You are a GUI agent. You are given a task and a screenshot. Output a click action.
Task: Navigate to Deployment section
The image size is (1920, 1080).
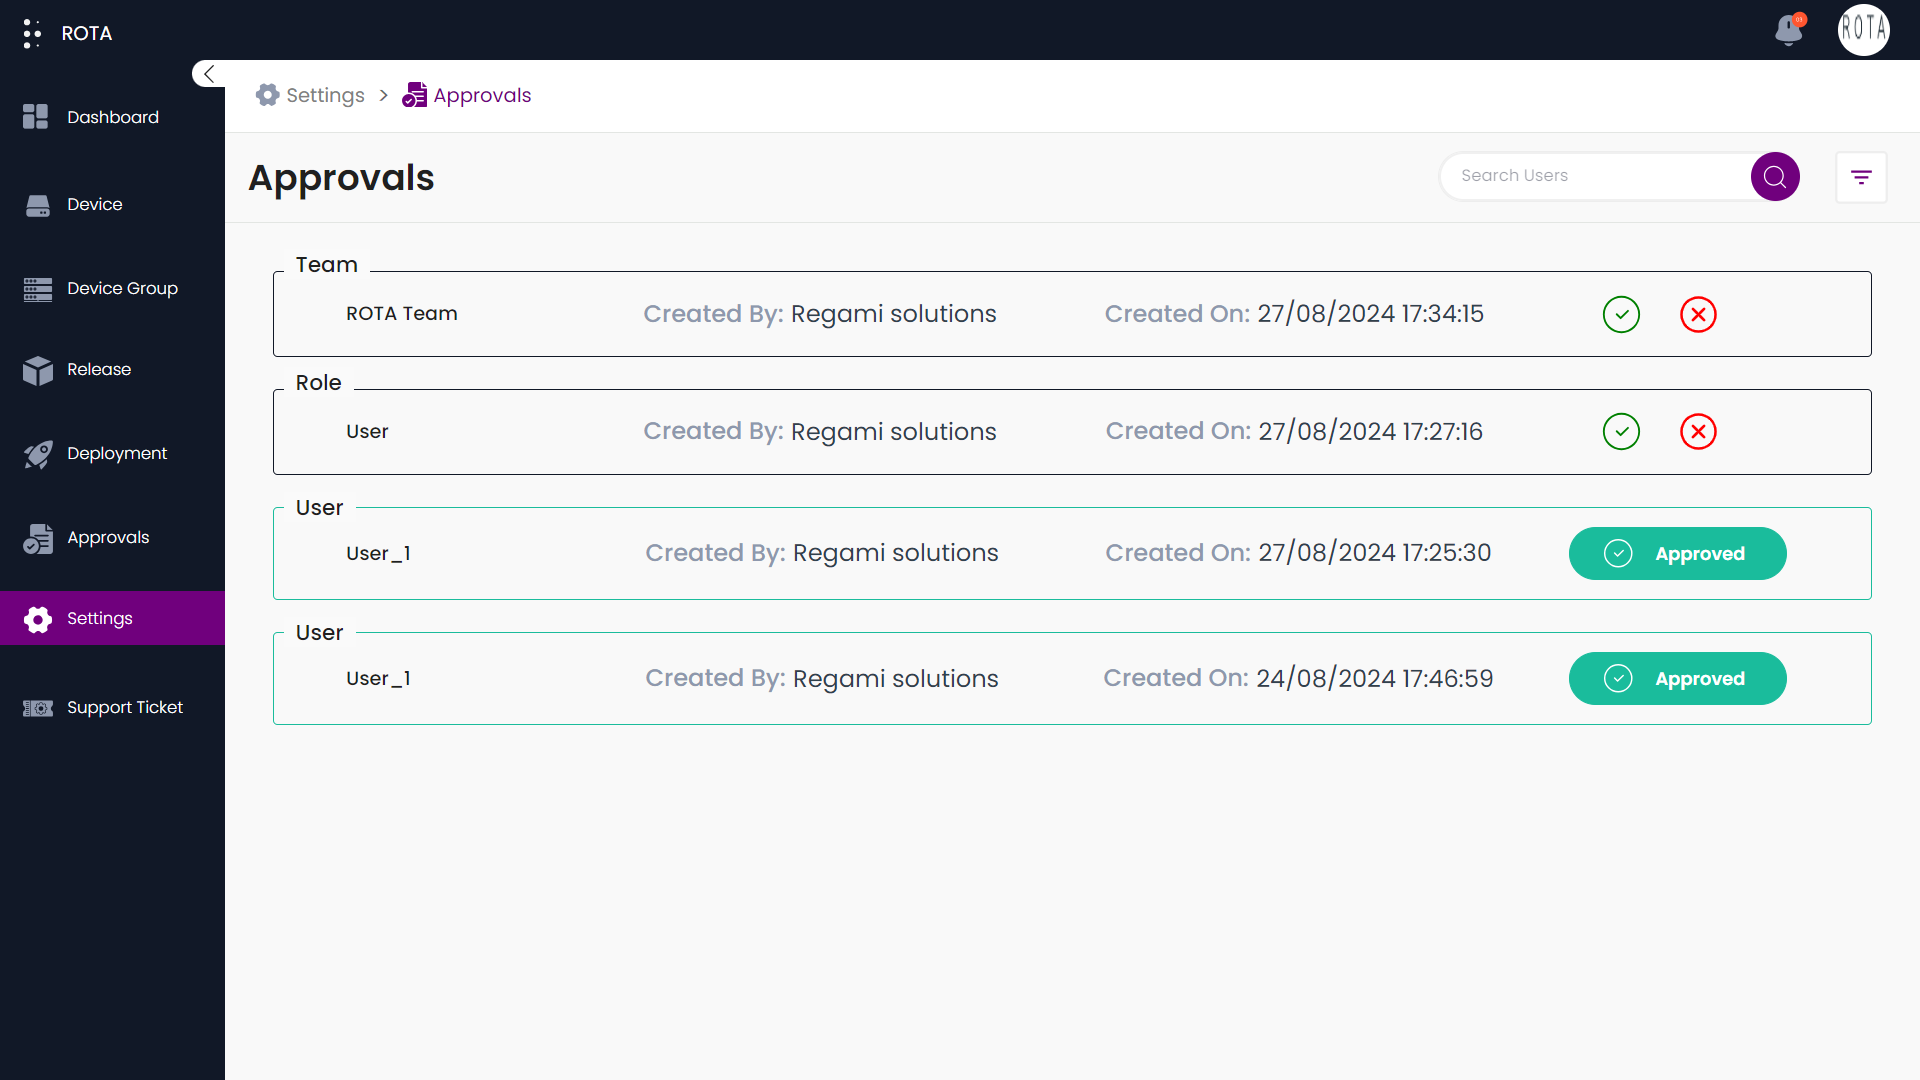117,453
